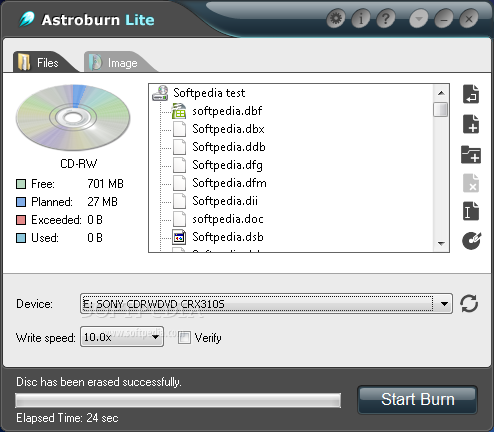The image size is (494, 432).
Task: Select Softpedia.dbx in the file list
Action: [228, 129]
